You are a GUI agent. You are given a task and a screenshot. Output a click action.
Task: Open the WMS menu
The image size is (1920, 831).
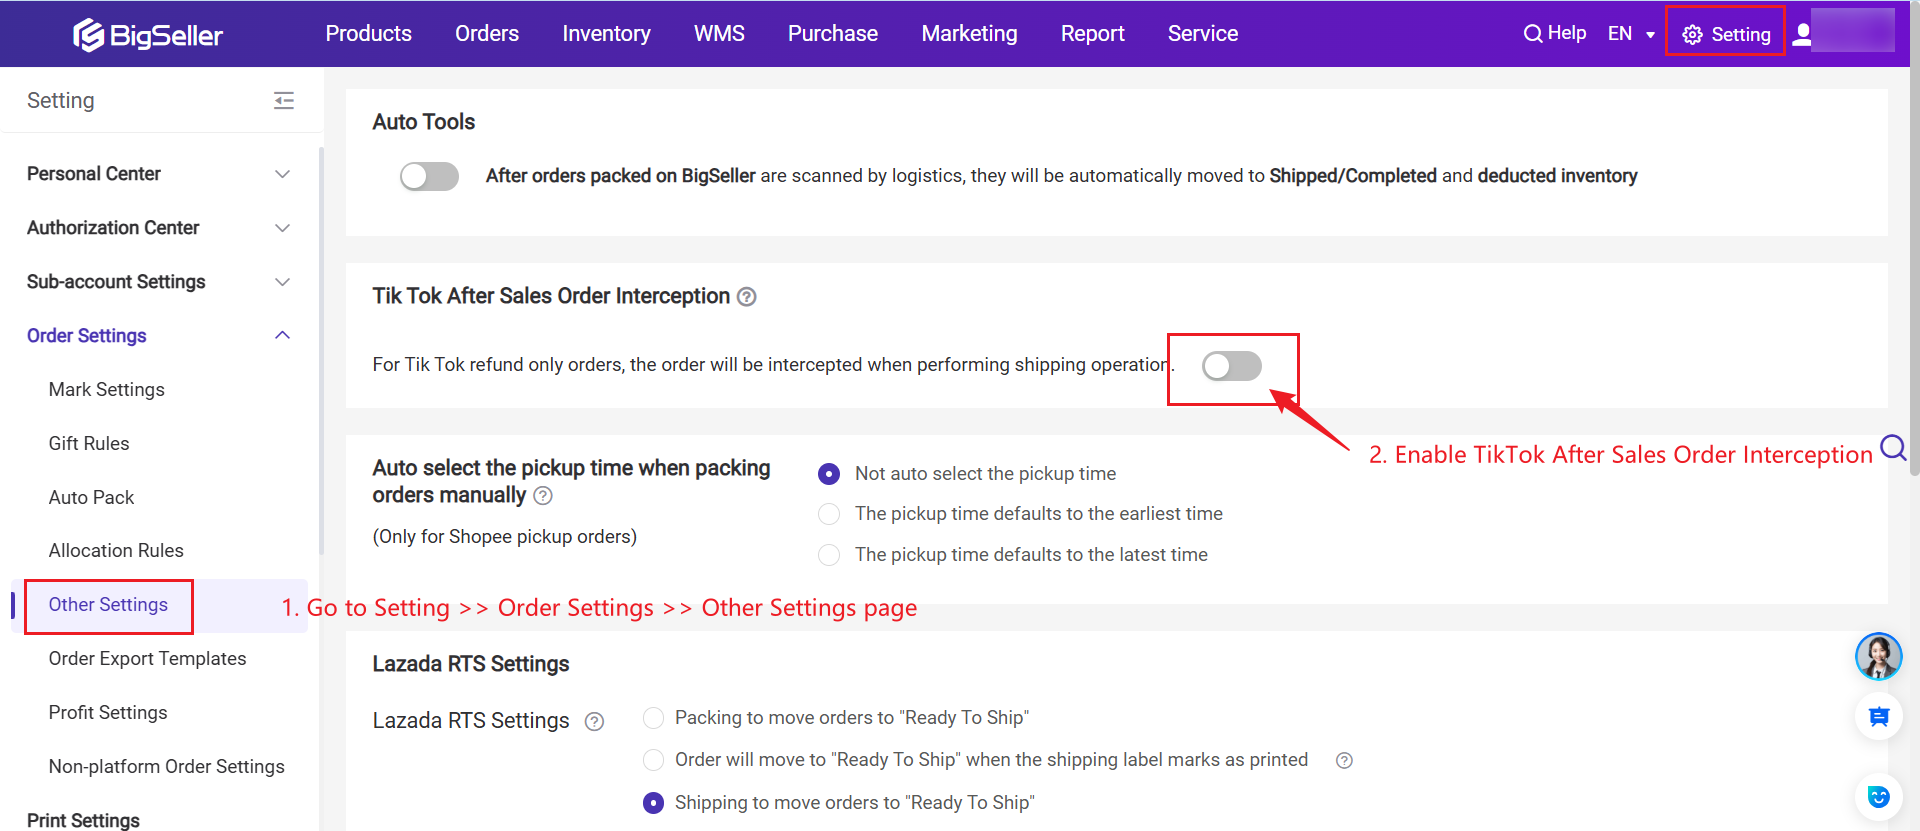coord(719,34)
